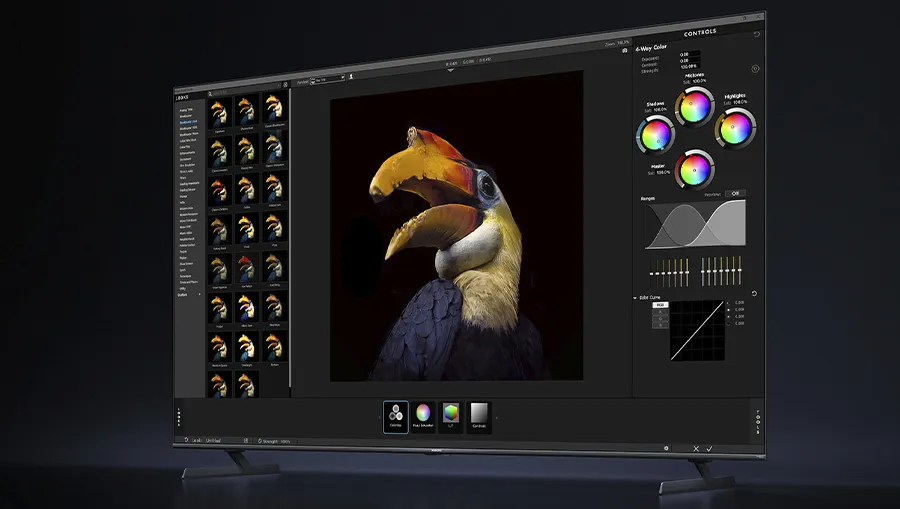
Task: Click the Shadows color wheel
Action: 656,132
